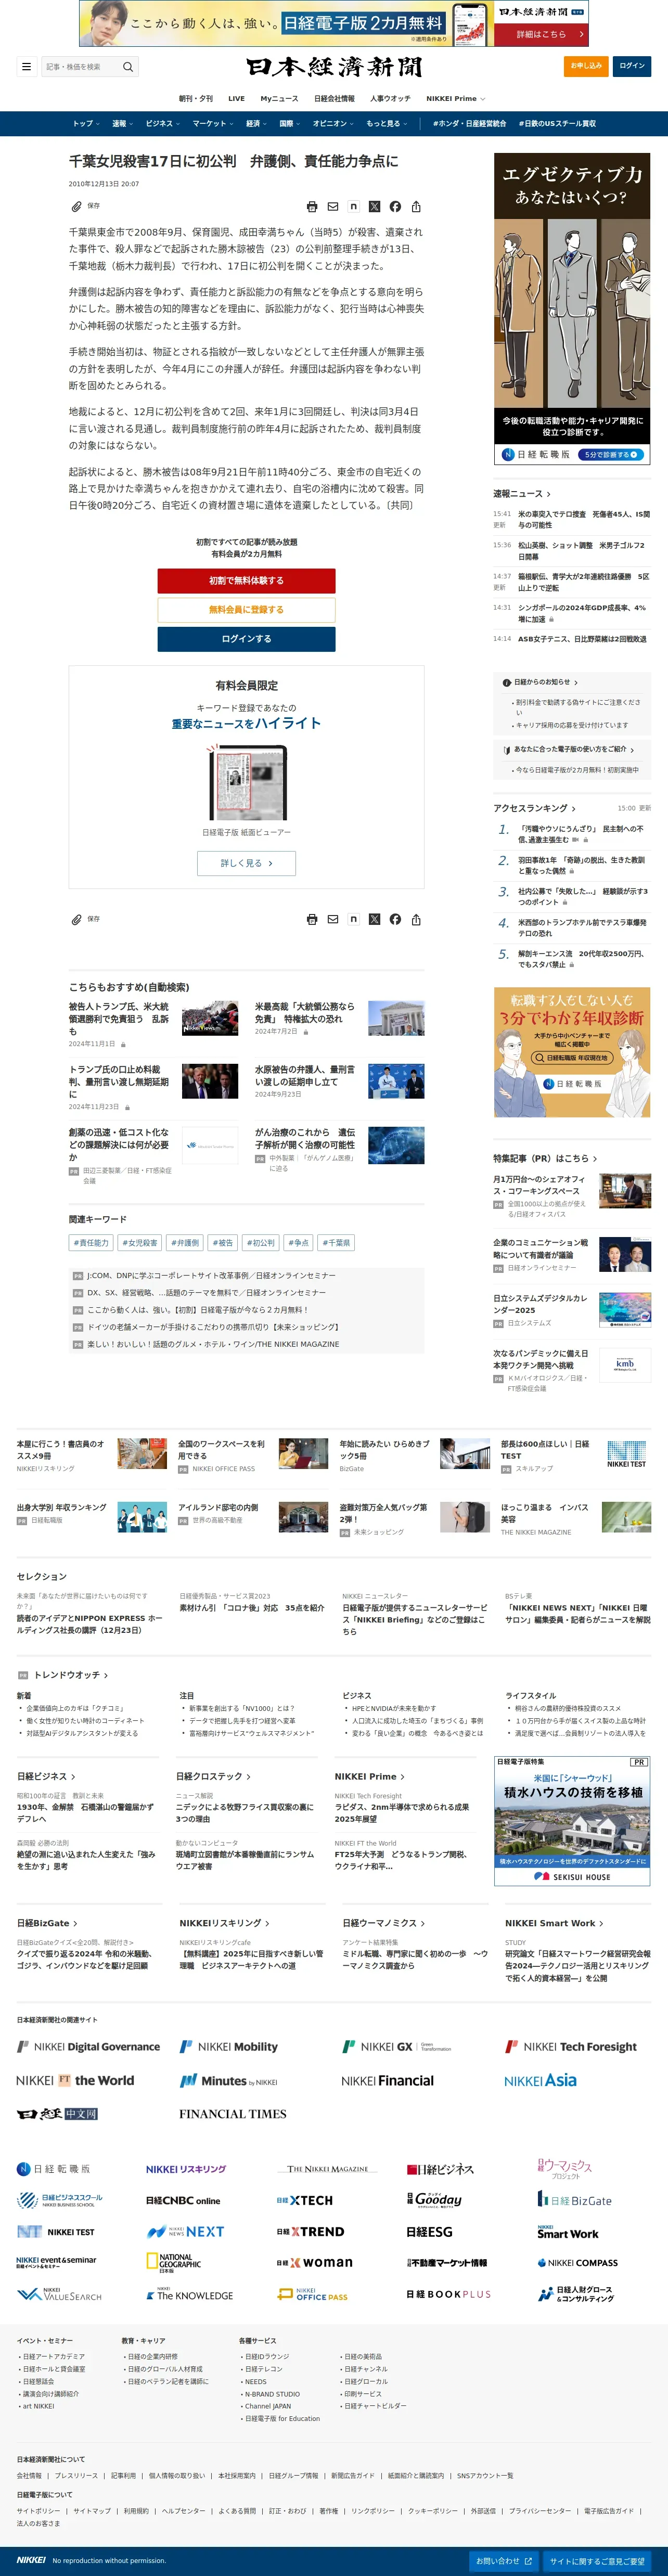Open the LIVE menu item
This screenshot has width=668, height=2576.
click(x=236, y=98)
